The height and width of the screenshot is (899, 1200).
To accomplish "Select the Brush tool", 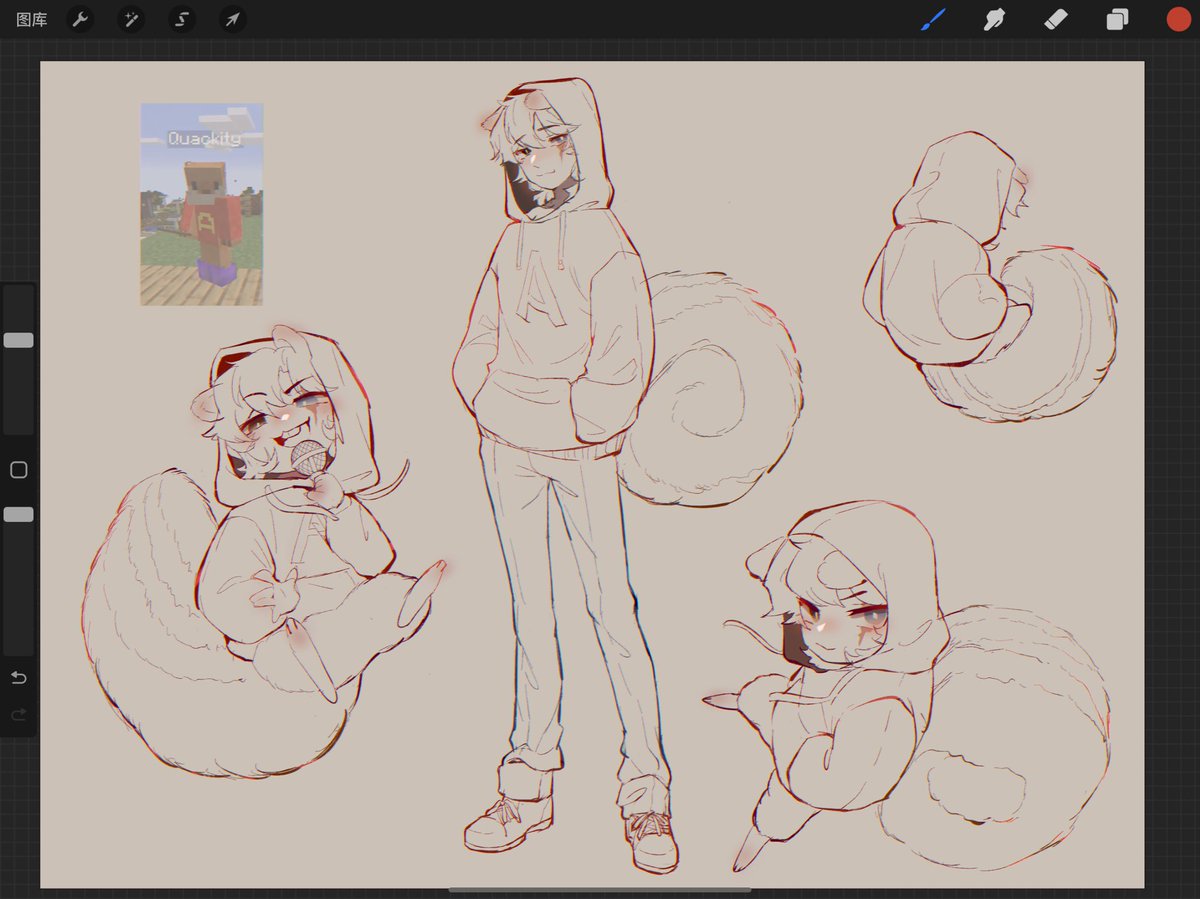I will pos(933,19).
